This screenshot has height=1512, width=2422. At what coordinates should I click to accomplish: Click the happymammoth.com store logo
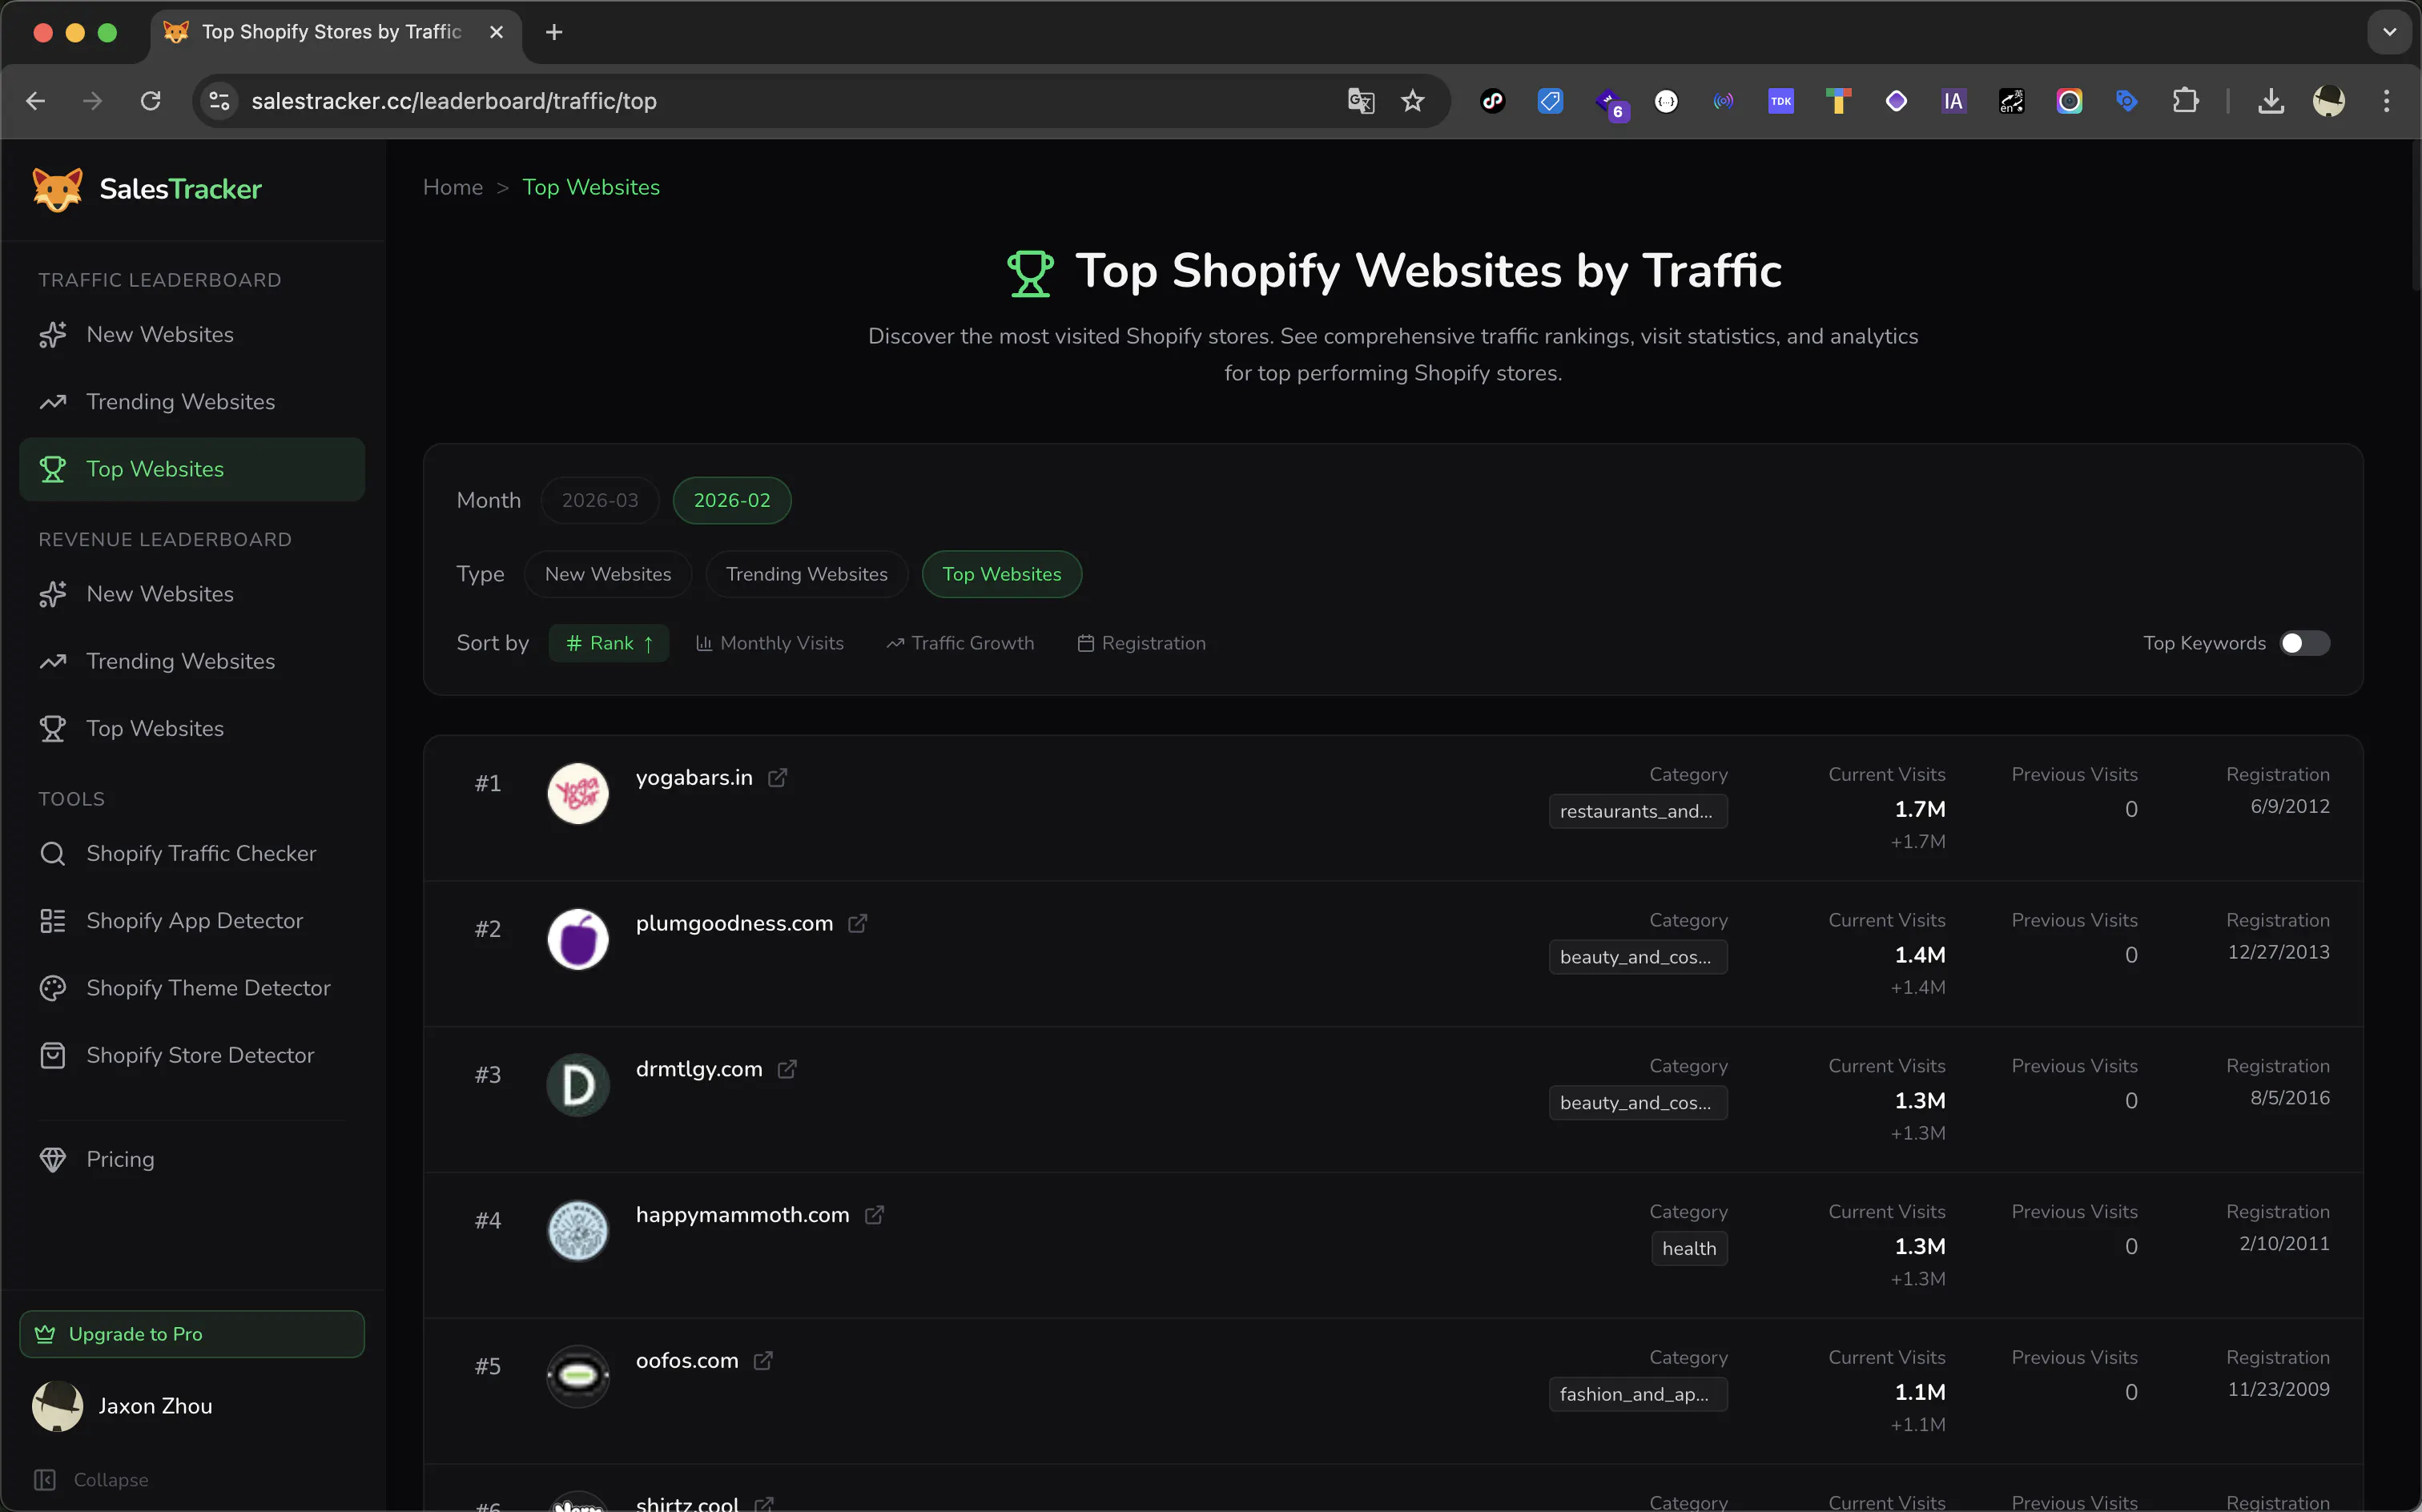(x=578, y=1231)
